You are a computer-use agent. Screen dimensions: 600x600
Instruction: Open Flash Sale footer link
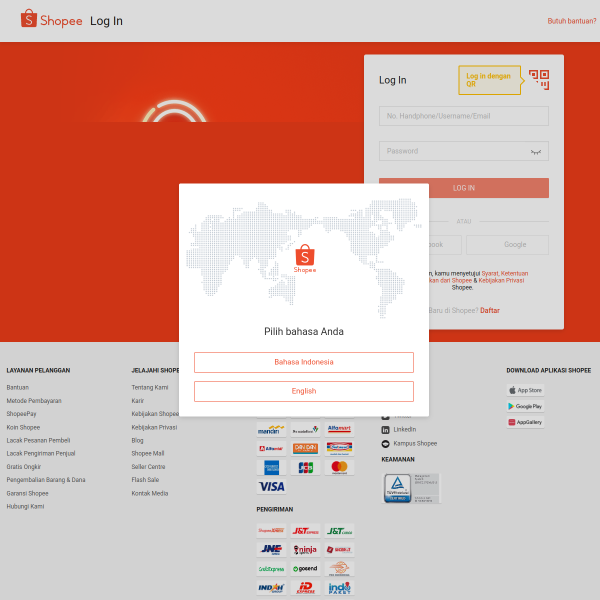(145, 480)
